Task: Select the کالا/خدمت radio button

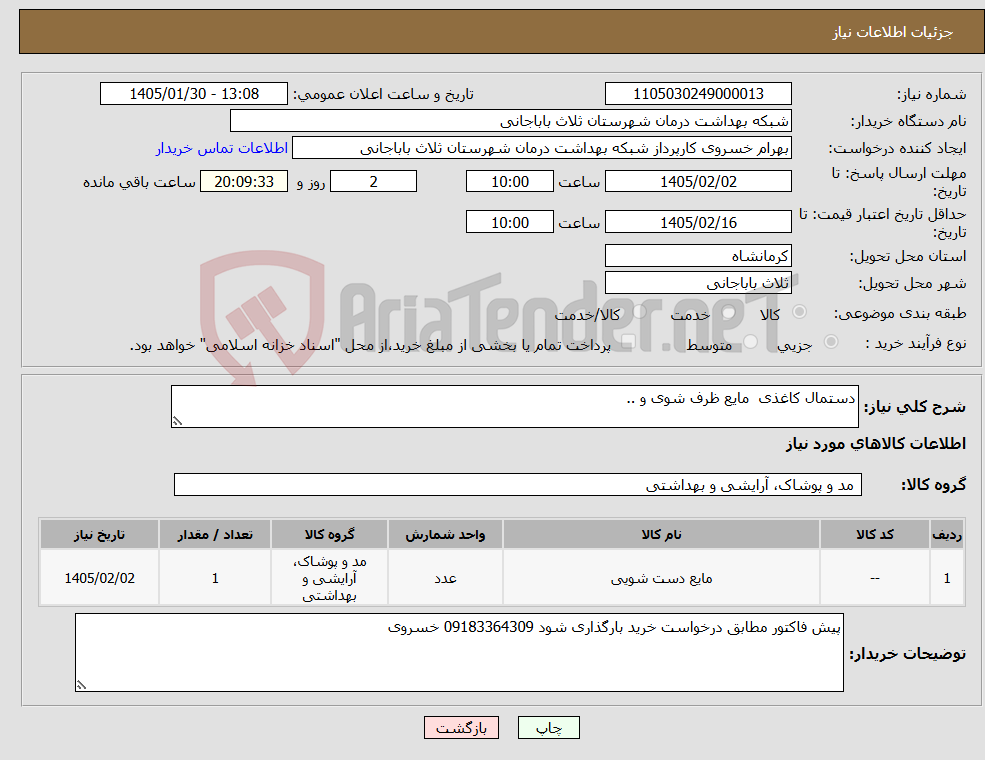Action: 639,312
